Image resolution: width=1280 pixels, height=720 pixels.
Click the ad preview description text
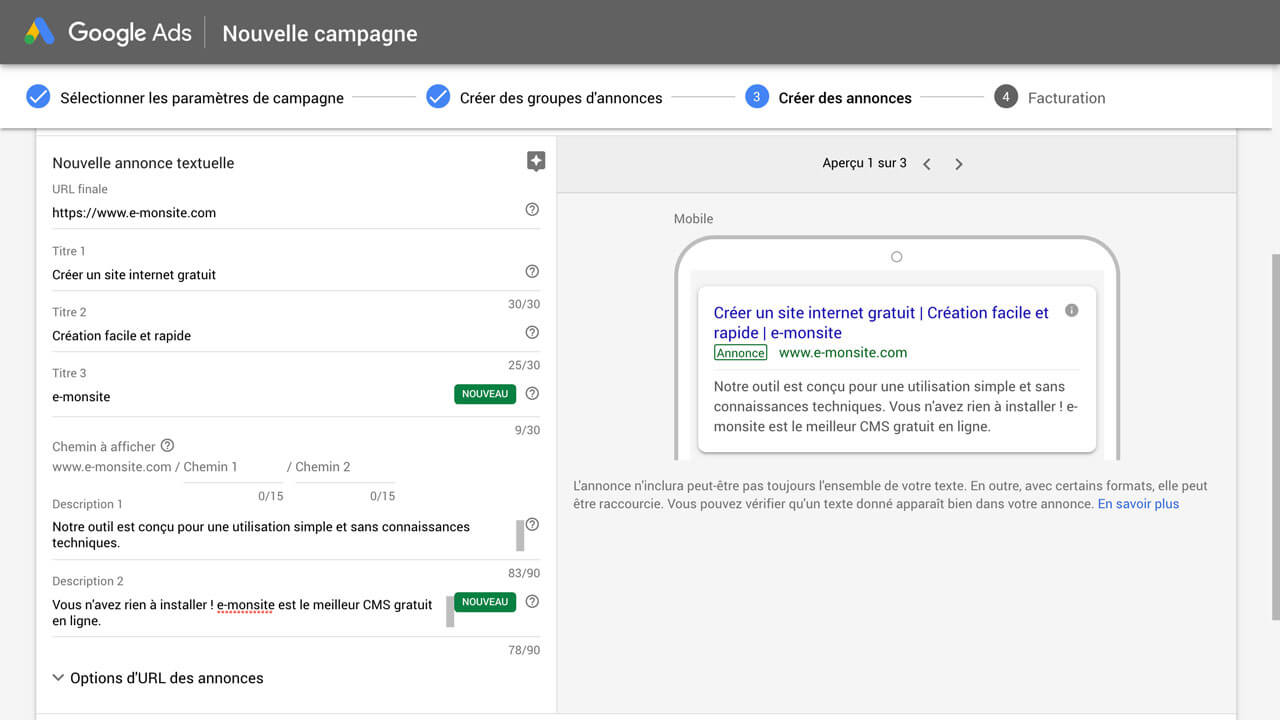coord(895,406)
